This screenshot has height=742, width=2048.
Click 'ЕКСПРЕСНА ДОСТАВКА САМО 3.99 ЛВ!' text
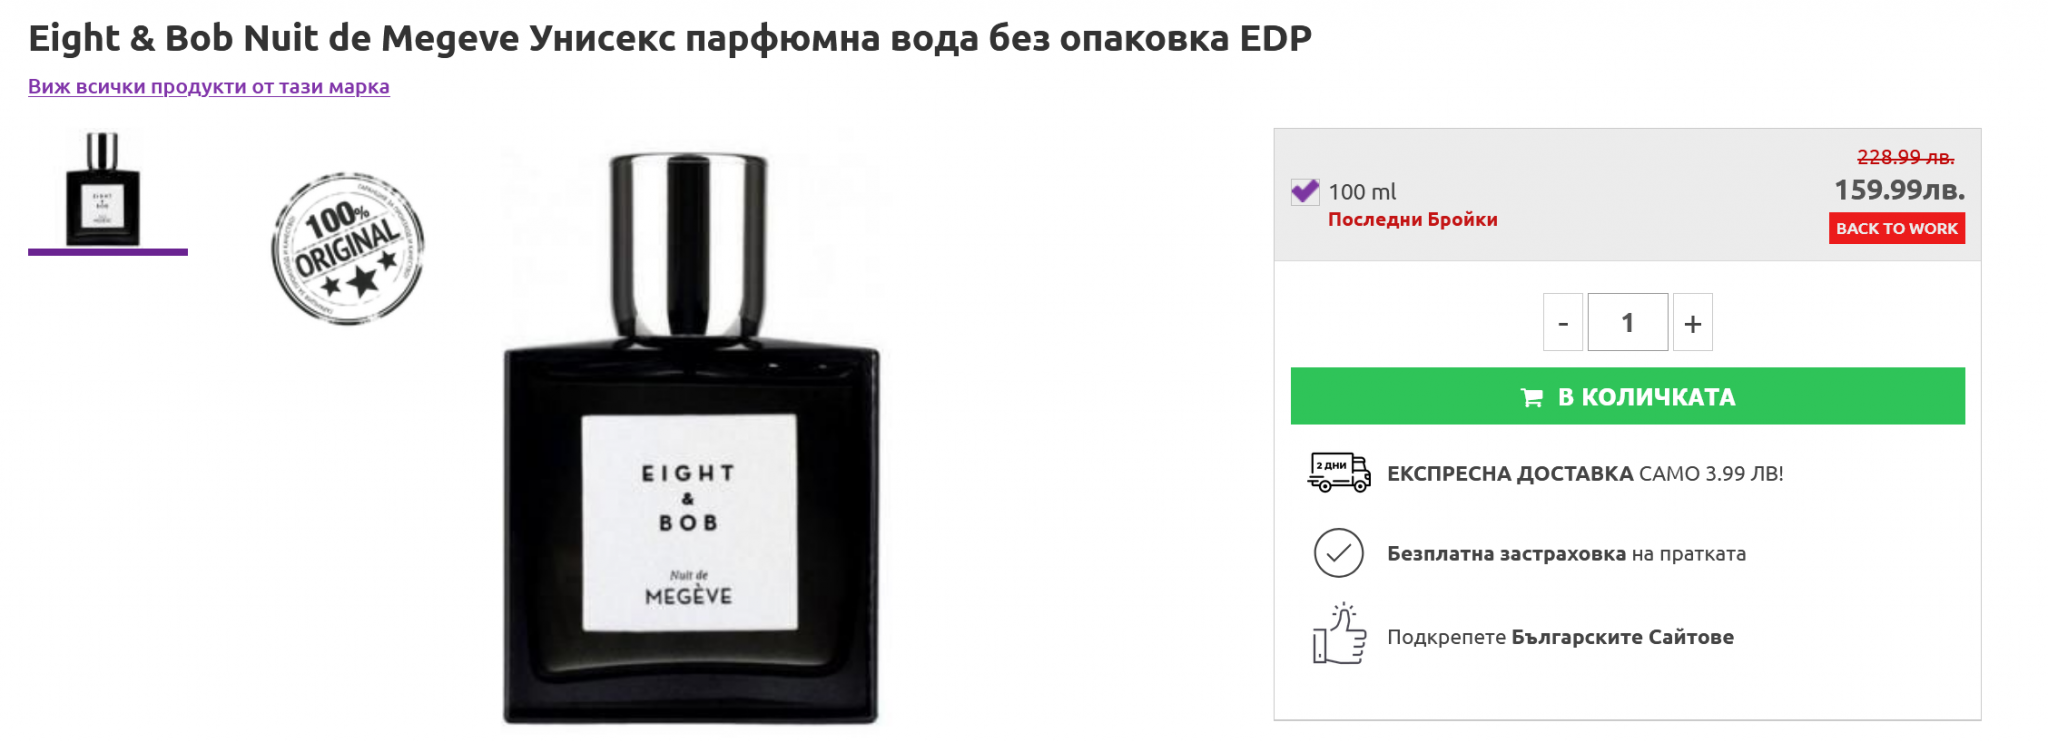tap(1585, 474)
